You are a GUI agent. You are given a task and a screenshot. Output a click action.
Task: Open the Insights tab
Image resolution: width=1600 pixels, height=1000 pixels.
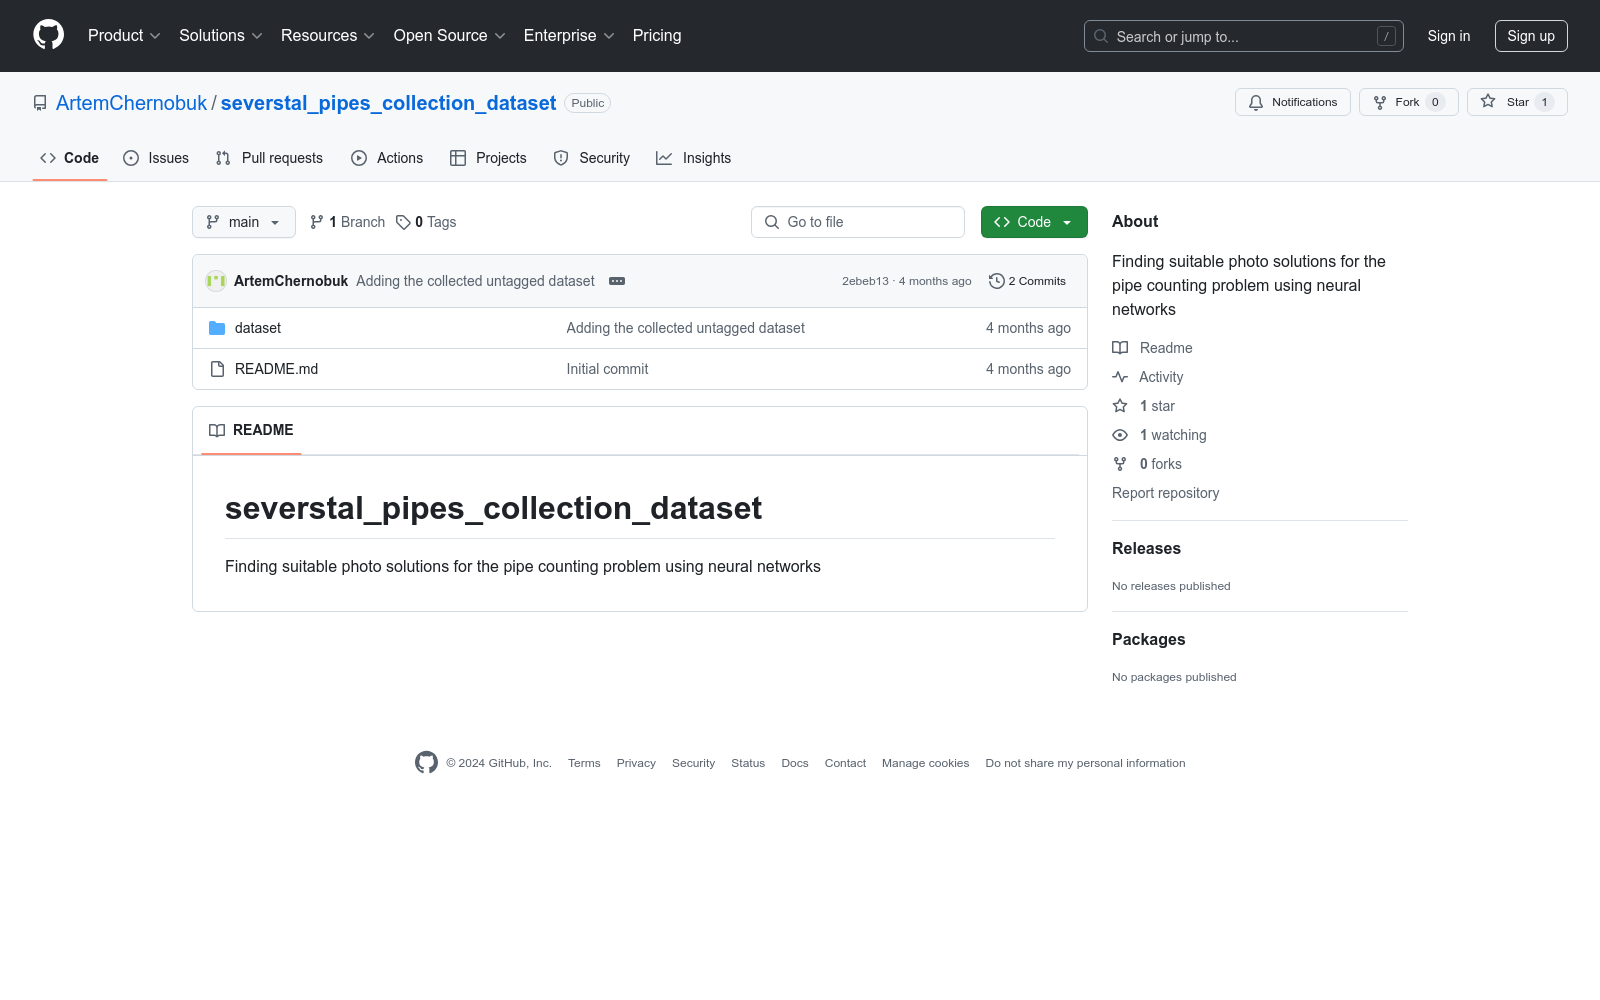click(694, 158)
